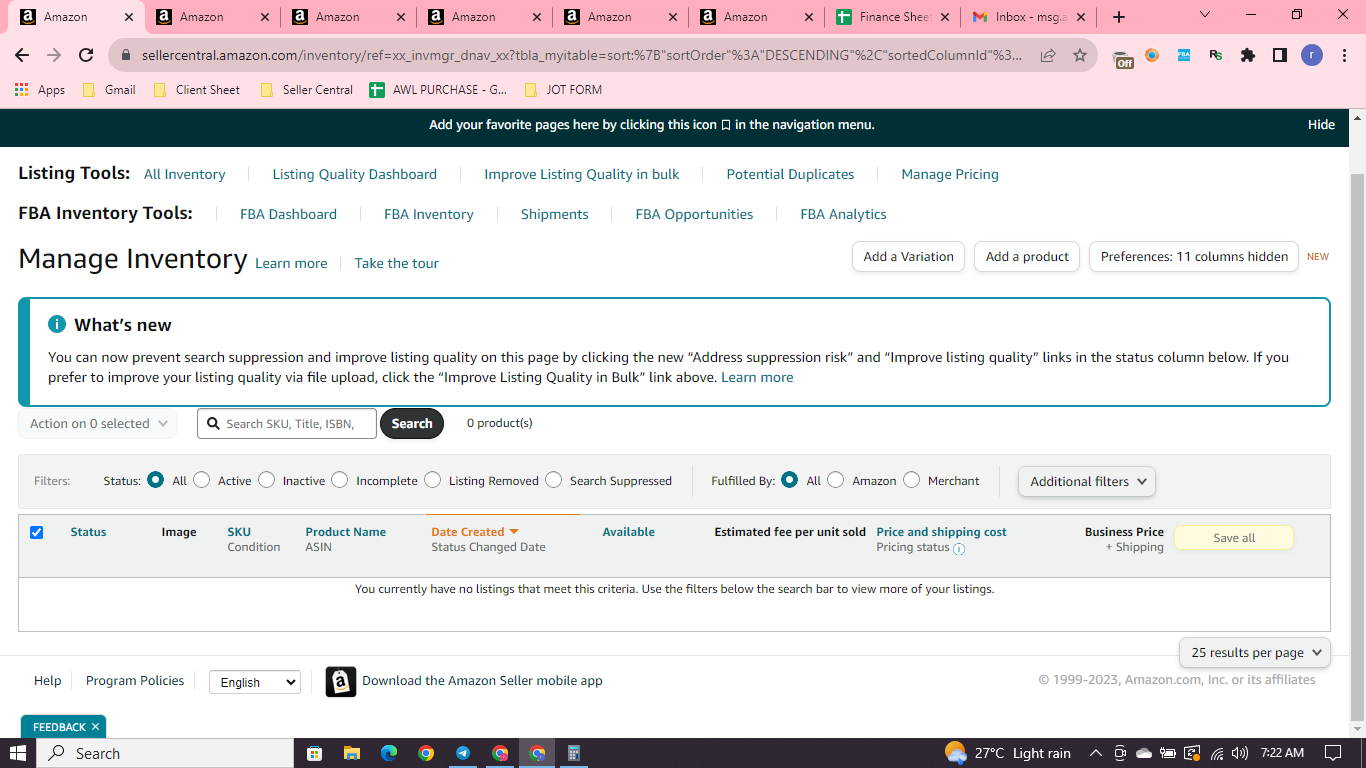Reload the Seller Central page
Screen dimensions: 1366x768
pyautogui.click(x=86, y=56)
